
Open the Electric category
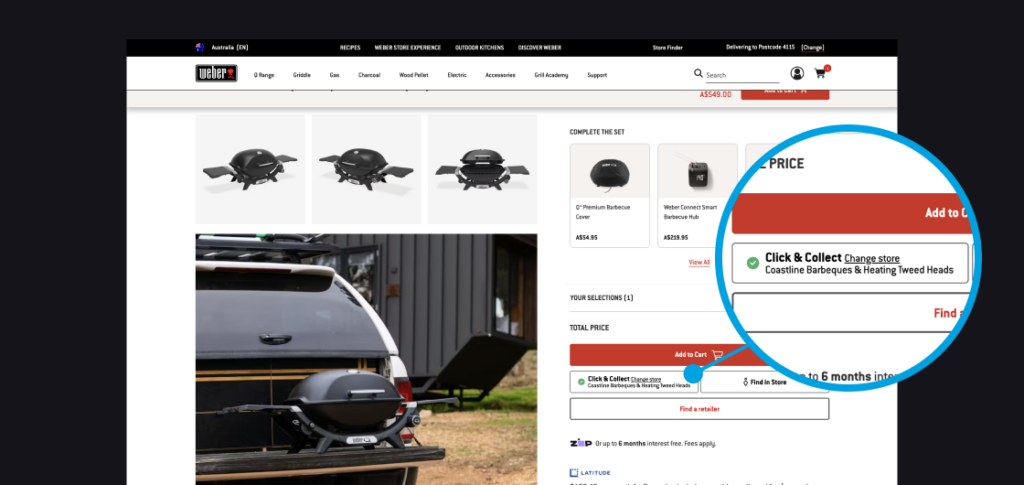(457, 75)
